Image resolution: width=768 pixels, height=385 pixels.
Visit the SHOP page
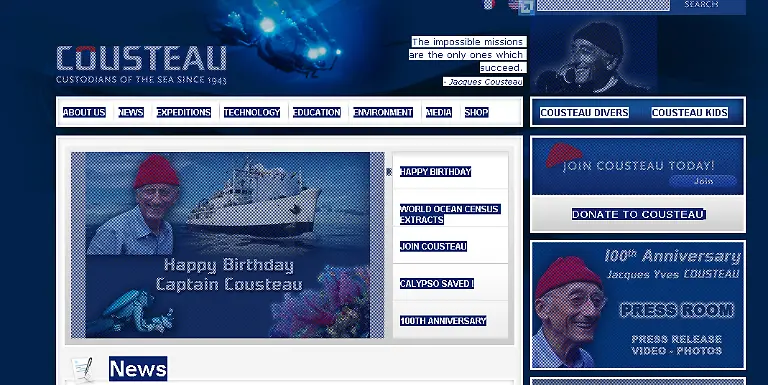(477, 112)
